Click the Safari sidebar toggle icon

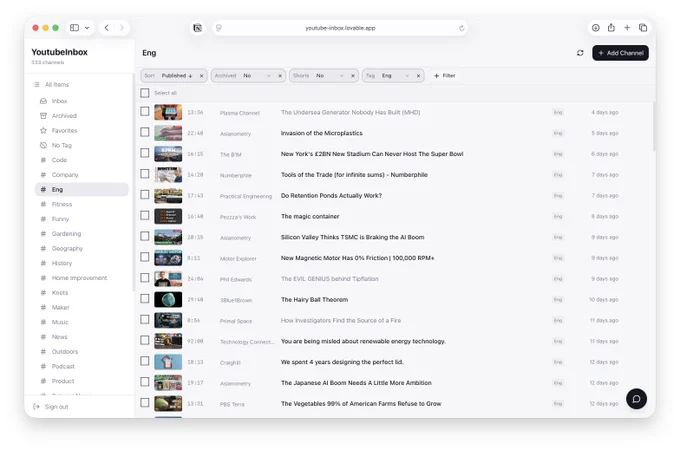75,28
